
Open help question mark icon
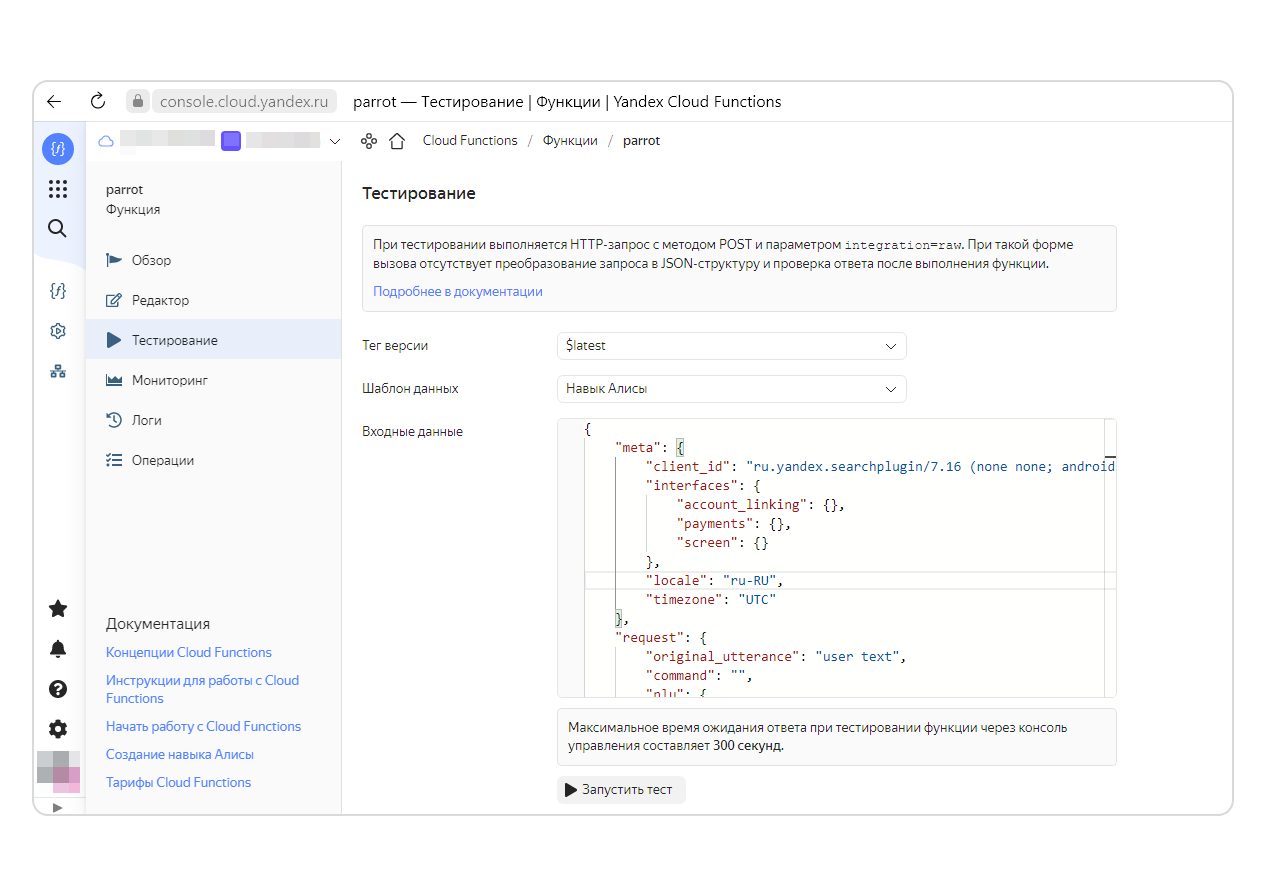click(x=58, y=689)
